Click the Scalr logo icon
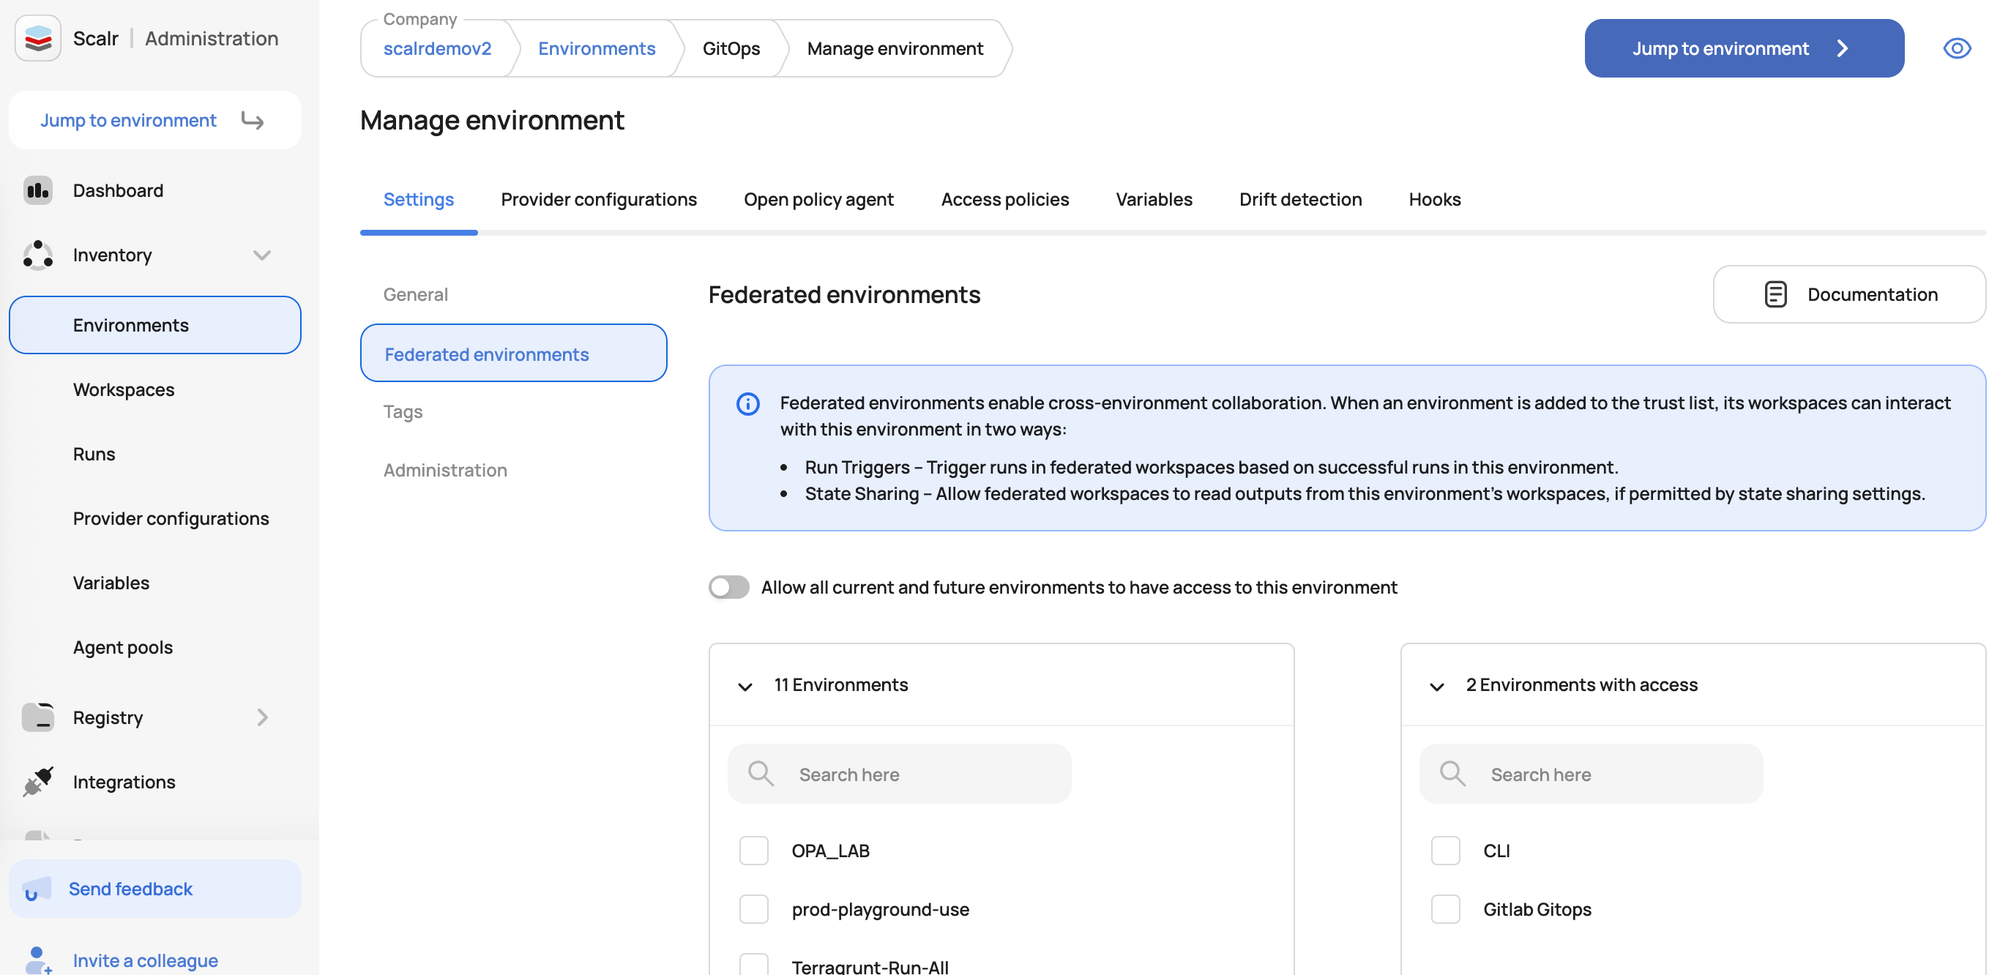The width and height of the screenshot is (2000, 975). pyautogui.click(x=38, y=39)
